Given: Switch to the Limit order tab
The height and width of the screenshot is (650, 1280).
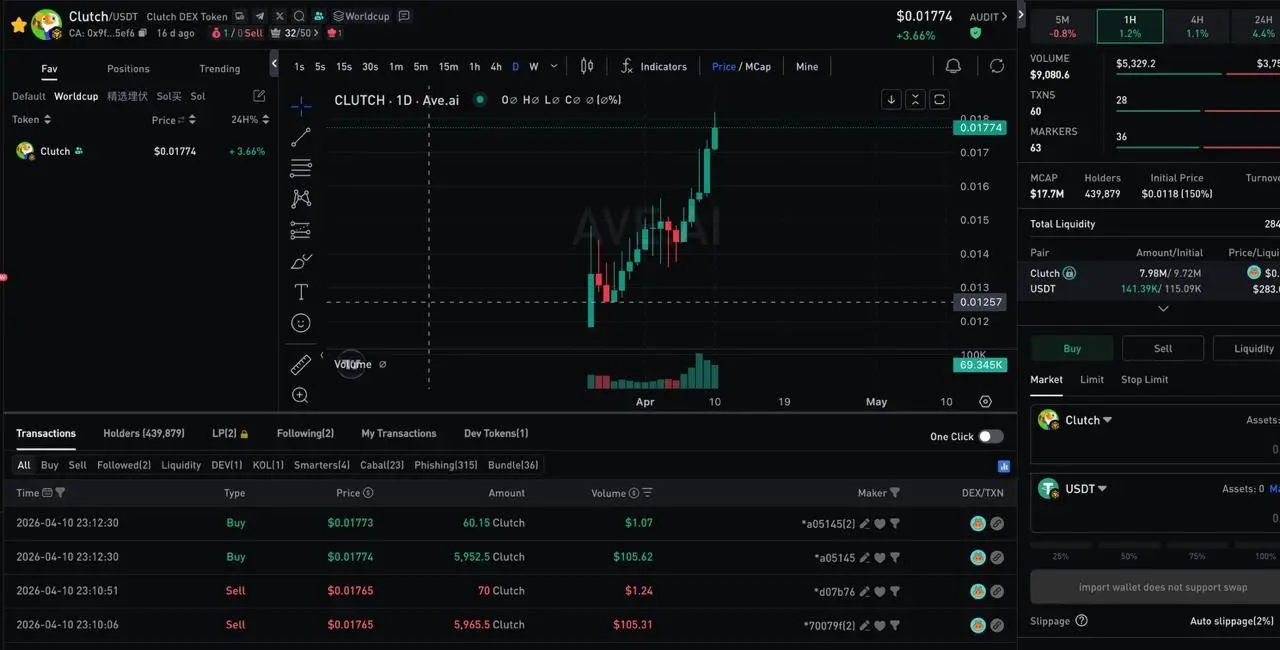Looking at the screenshot, I should [1092, 379].
